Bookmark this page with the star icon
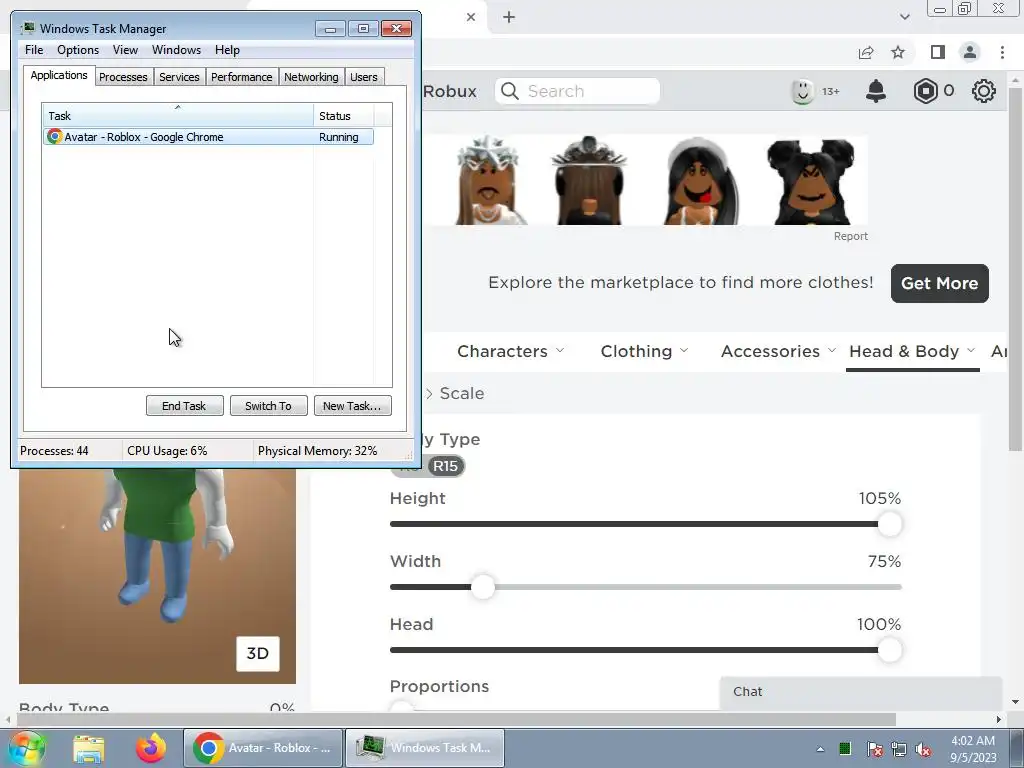The image size is (1024, 768). point(898,52)
